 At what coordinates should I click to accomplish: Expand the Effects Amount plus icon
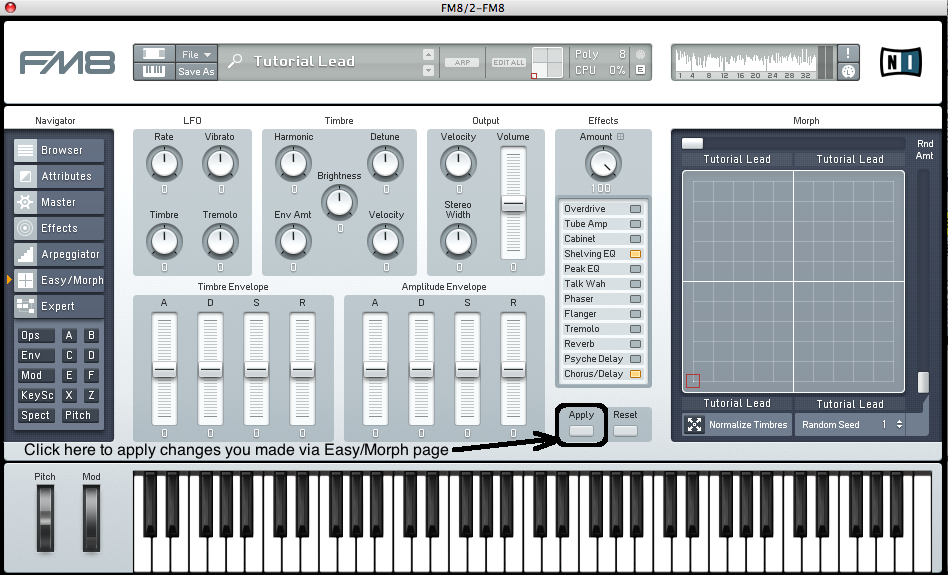[x=620, y=137]
